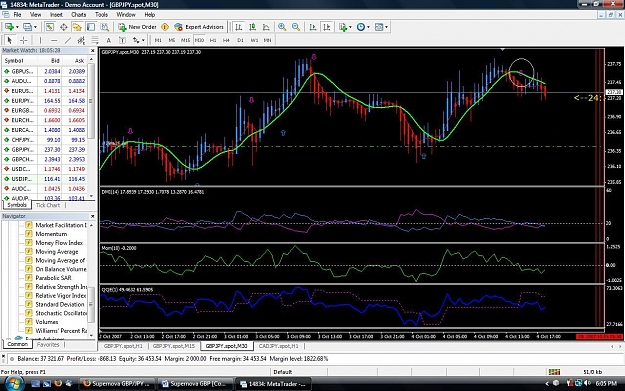Switch to Supernova GBP/JPY taskbar window
The height and width of the screenshot is (391, 625).
[x=117, y=384]
